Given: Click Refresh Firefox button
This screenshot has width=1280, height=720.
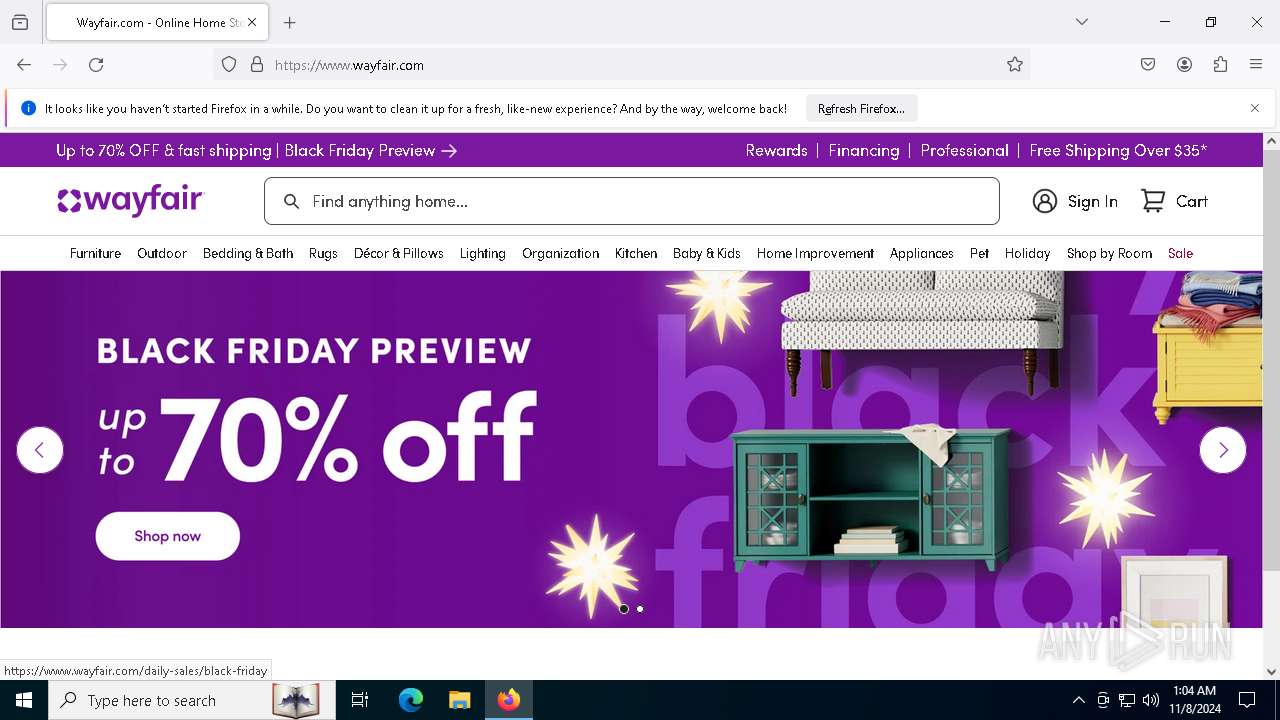Looking at the screenshot, I should [x=861, y=108].
